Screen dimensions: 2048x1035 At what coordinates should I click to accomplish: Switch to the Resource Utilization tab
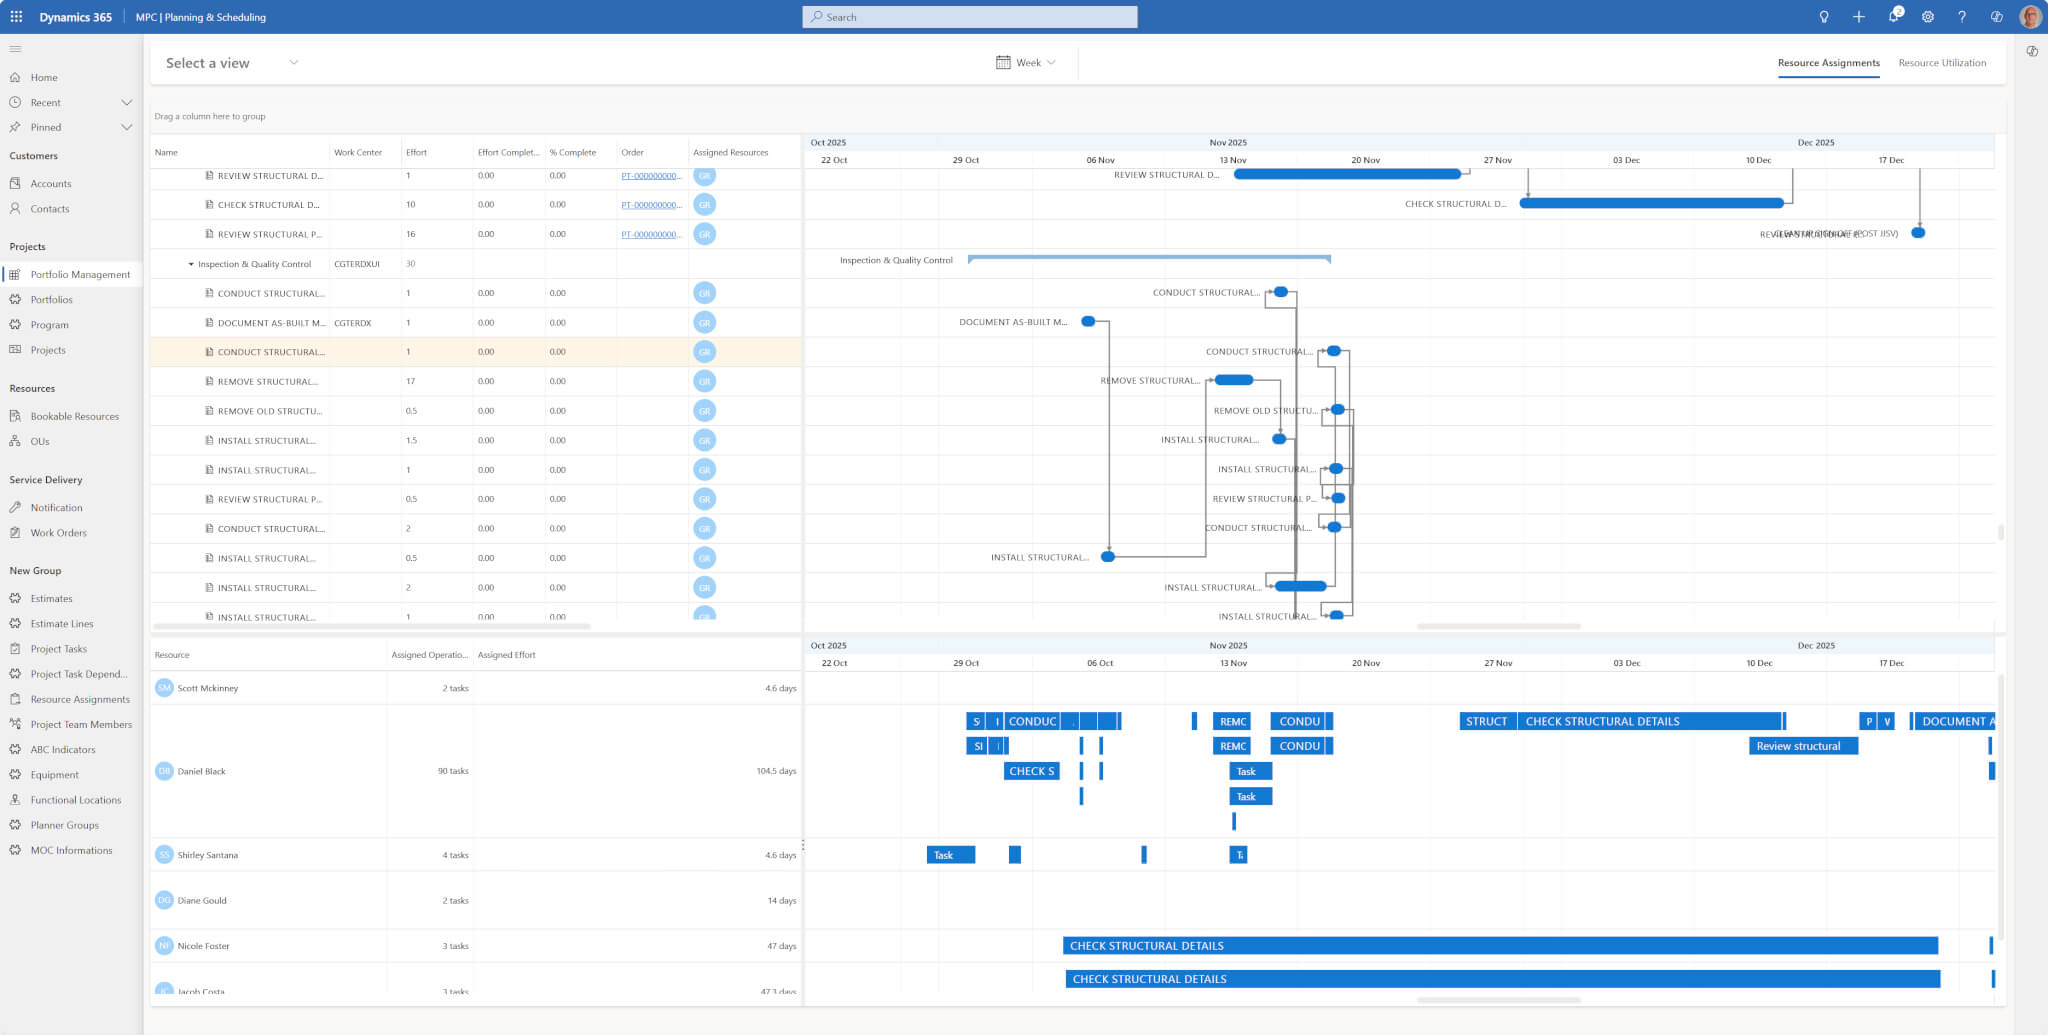[1941, 63]
